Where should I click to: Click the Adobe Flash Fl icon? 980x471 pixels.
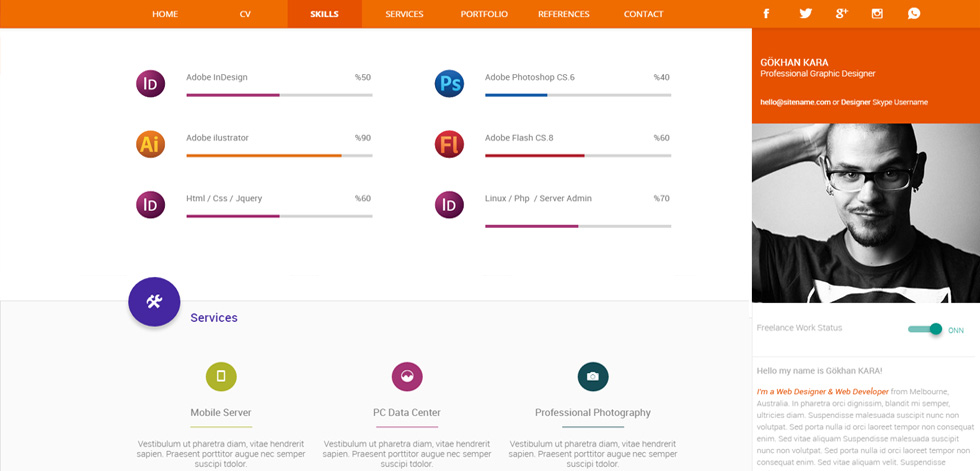pos(449,144)
